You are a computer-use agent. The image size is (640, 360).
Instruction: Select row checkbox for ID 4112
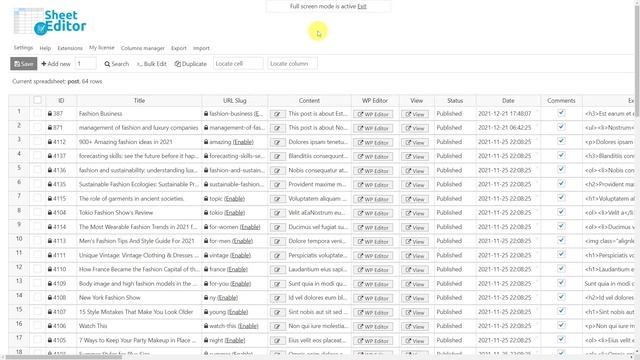pyautogui.click(x=37, y=141)
